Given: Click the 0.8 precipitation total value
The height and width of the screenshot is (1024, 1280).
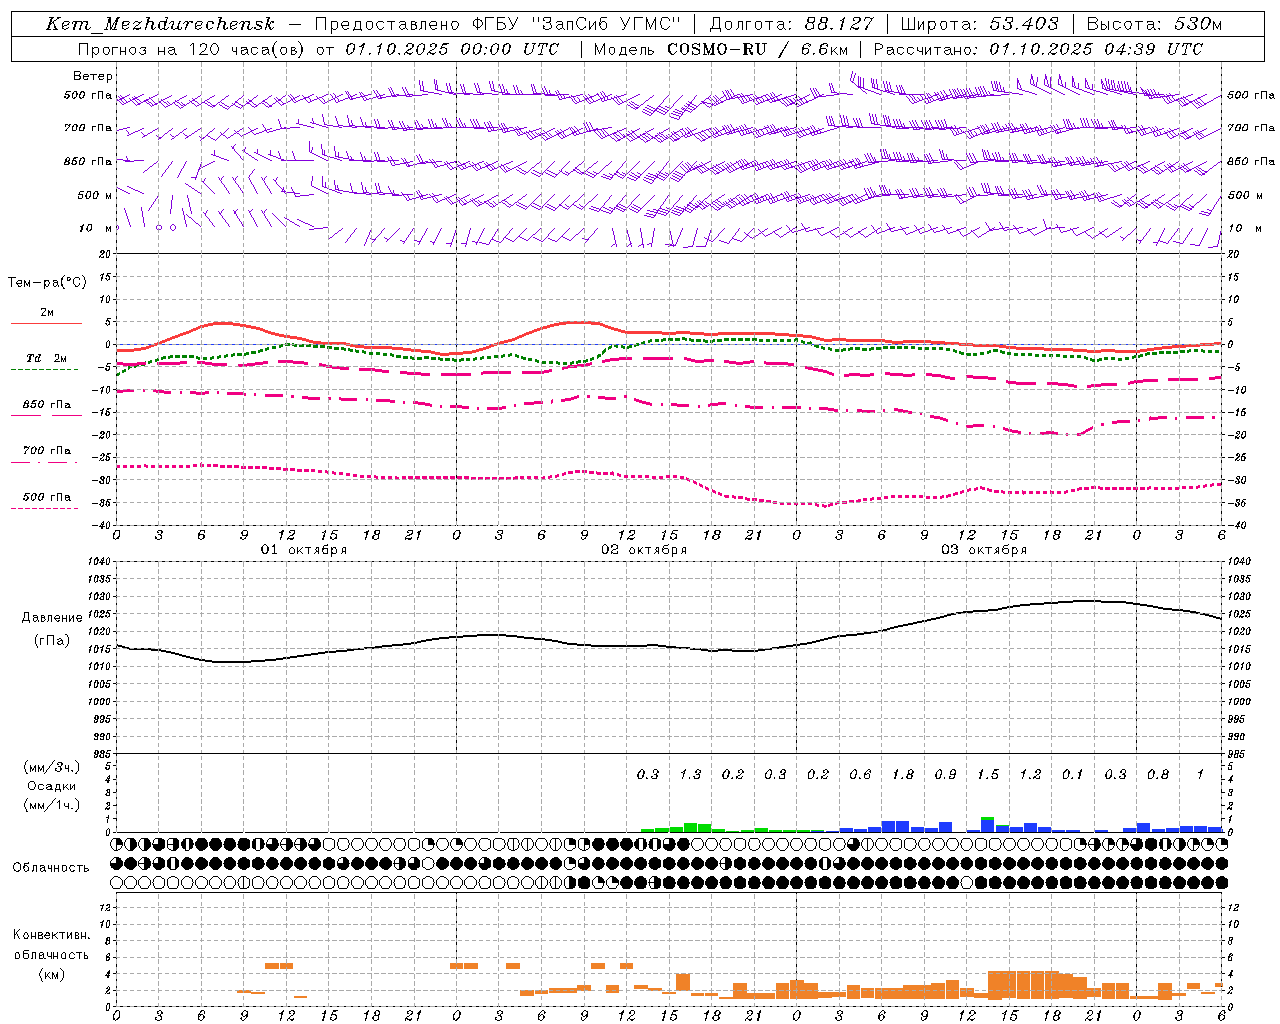Looking at the screenshot, I should click(x=1158, y=774).
